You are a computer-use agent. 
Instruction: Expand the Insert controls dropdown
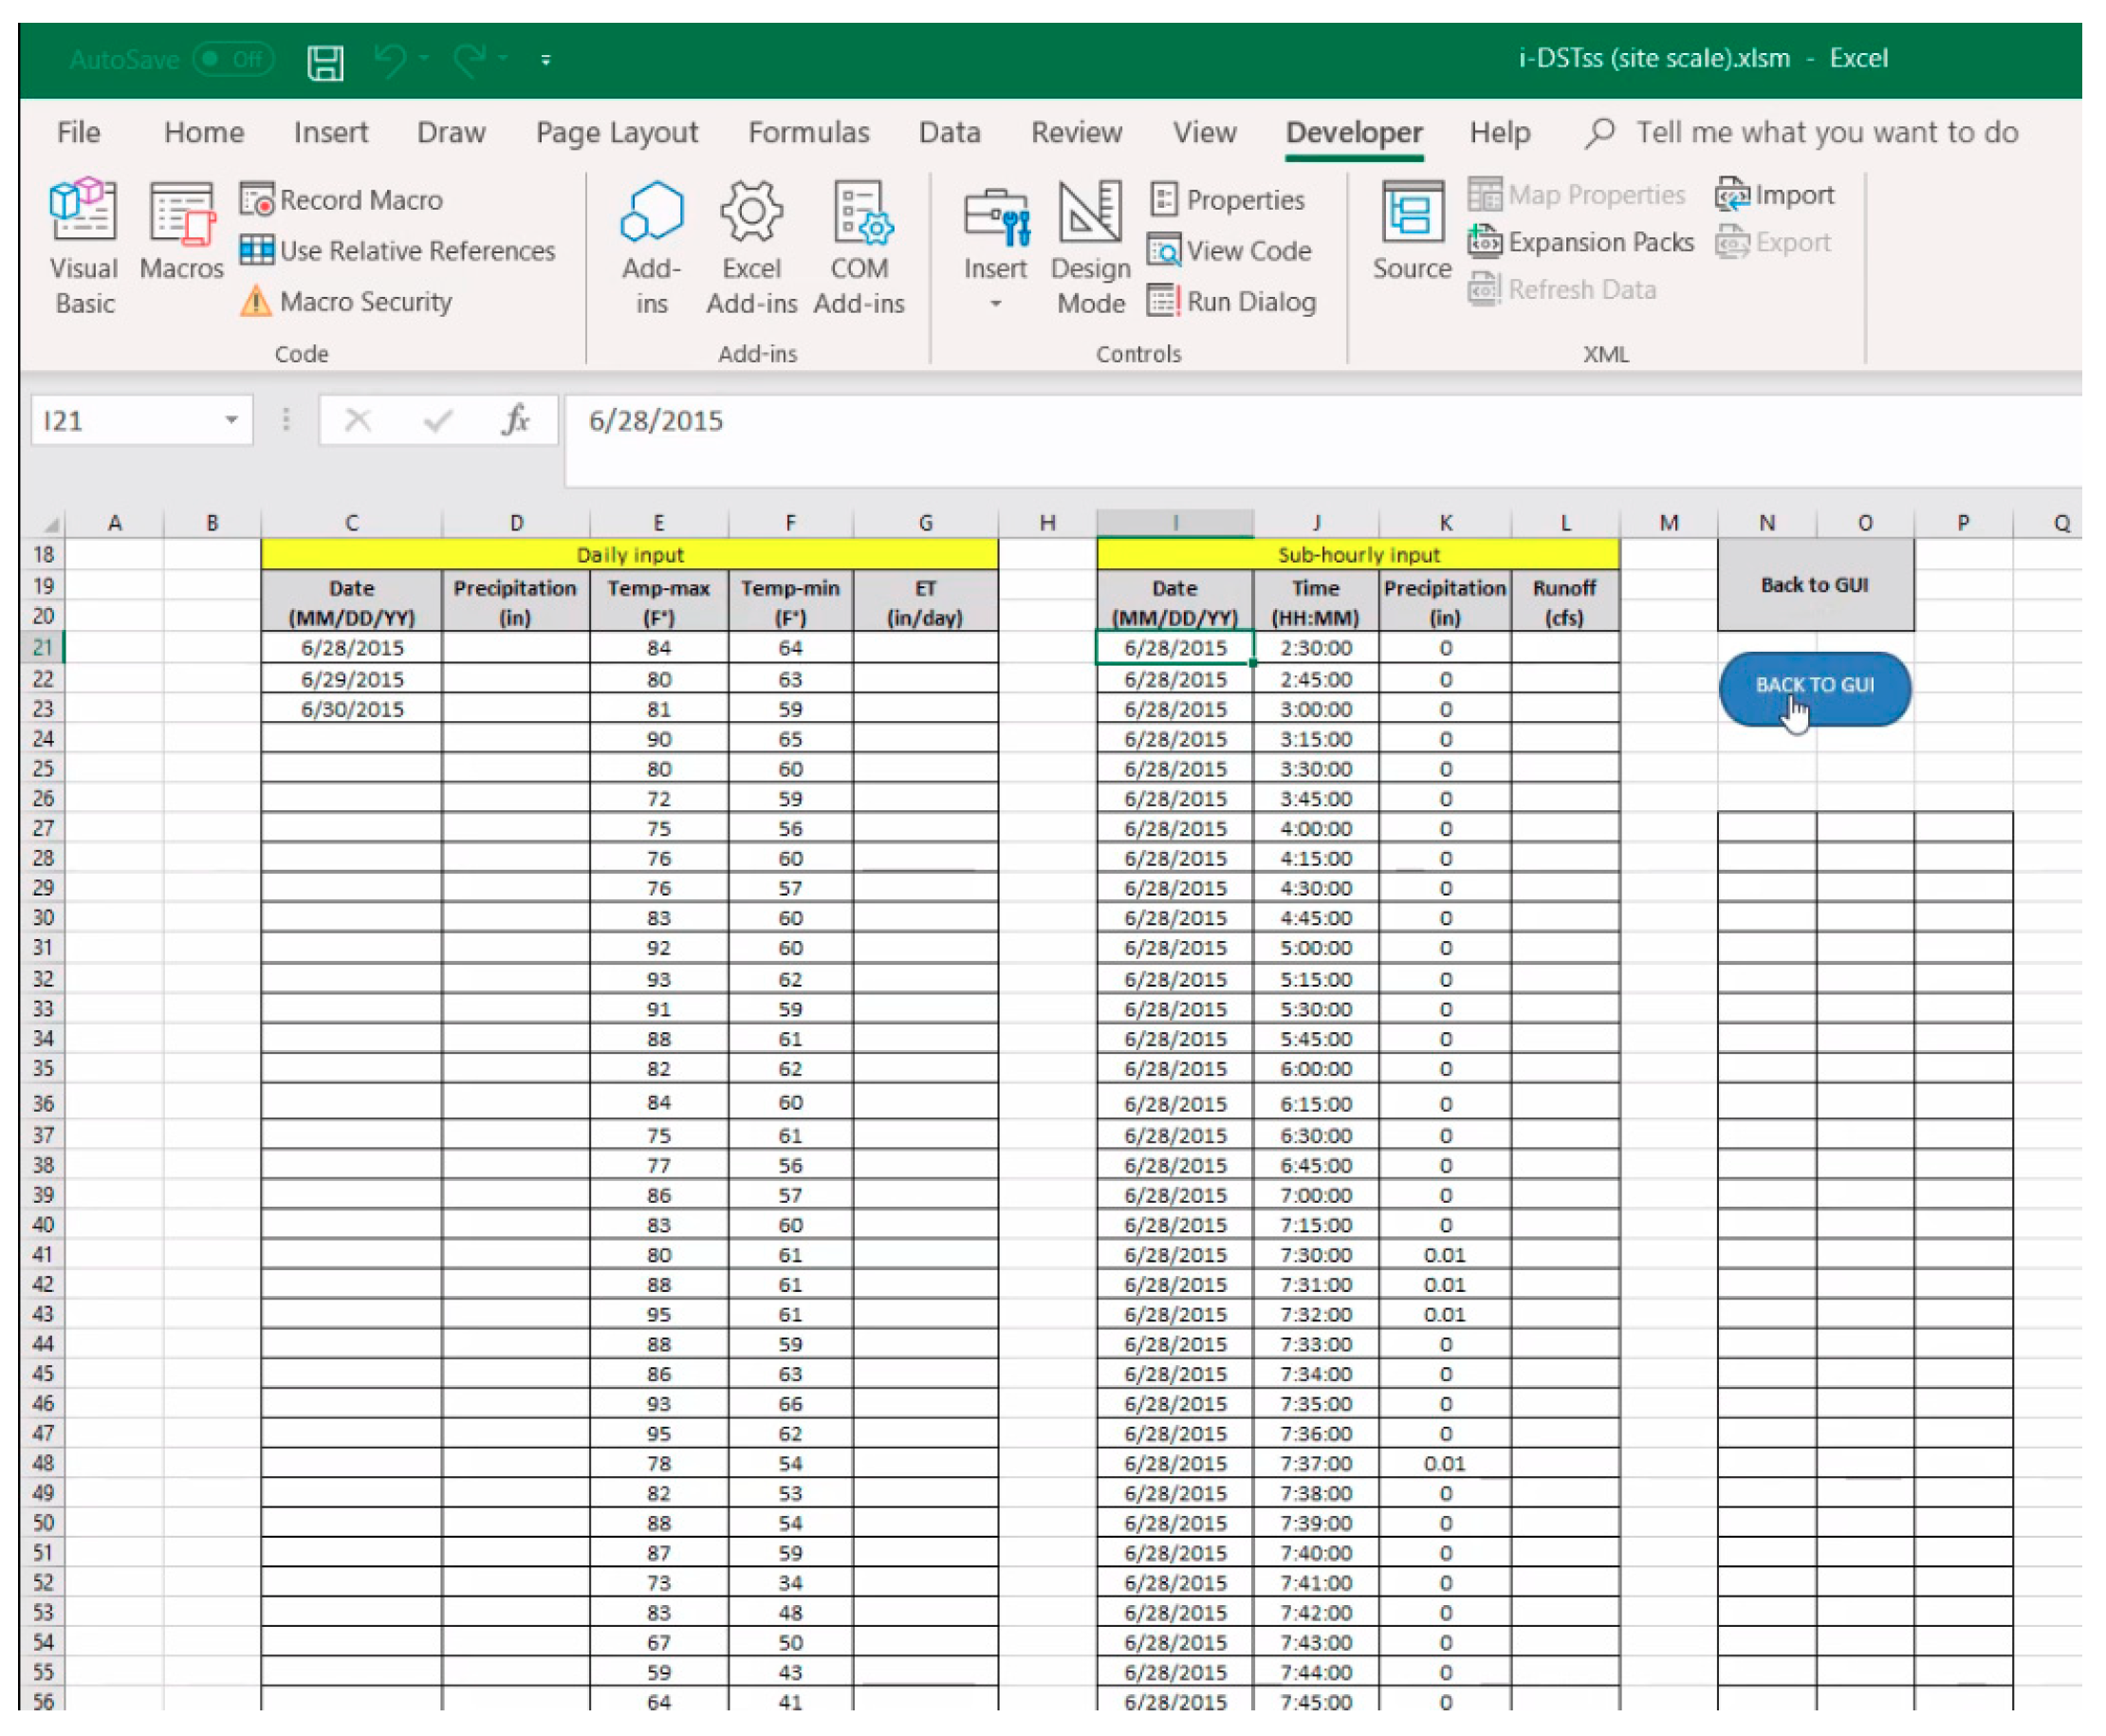tap(995, 303)
